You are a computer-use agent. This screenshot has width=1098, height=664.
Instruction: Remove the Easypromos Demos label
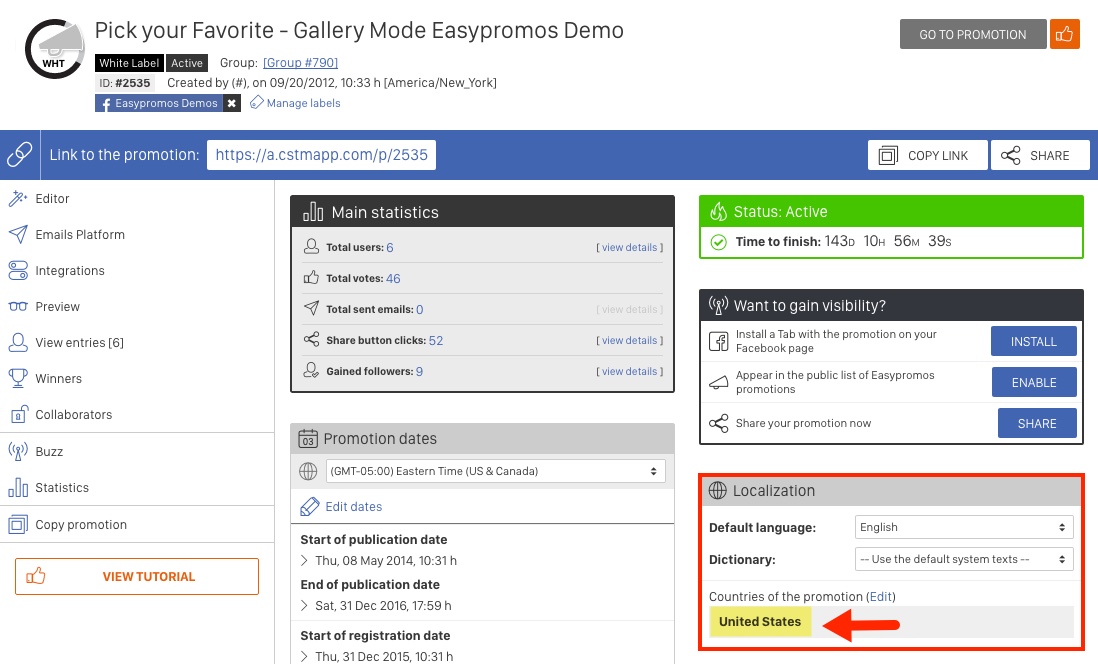pos(232,103)
